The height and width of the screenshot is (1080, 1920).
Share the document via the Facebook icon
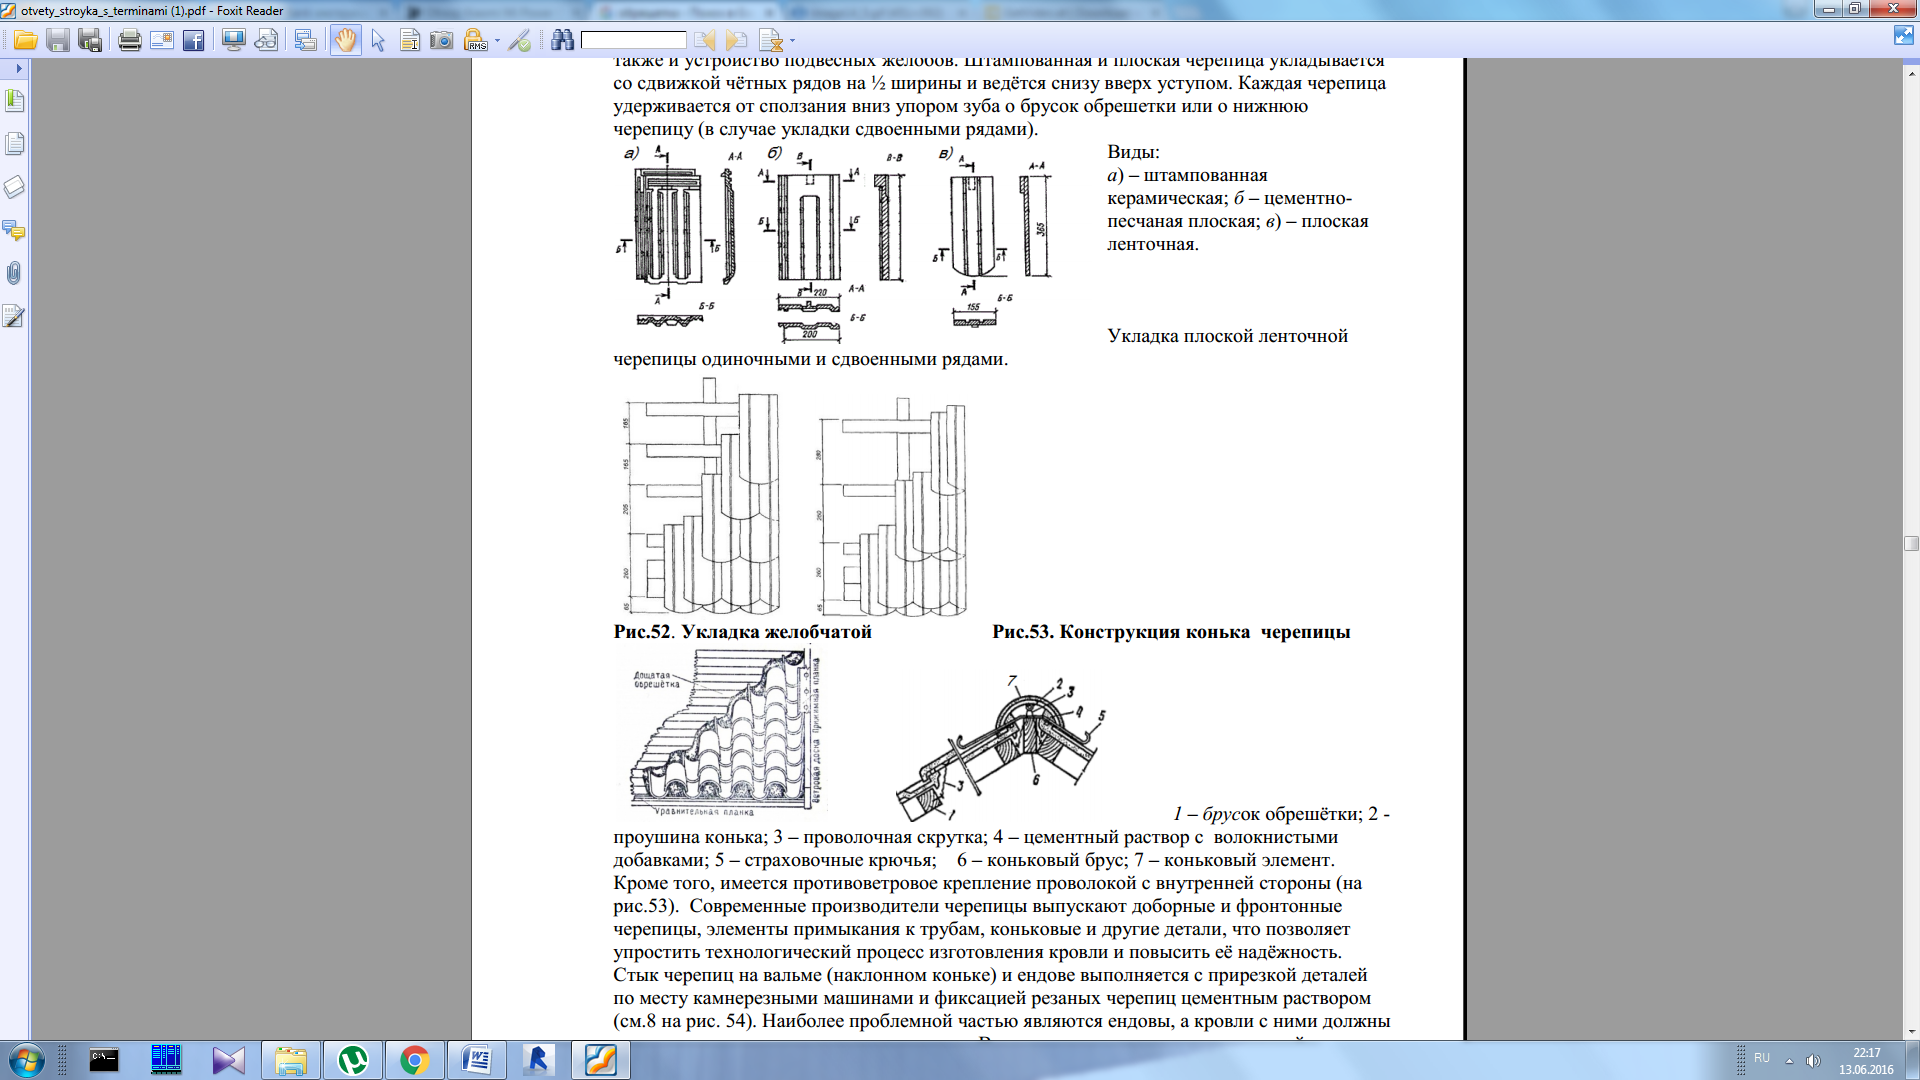point(193,40)
